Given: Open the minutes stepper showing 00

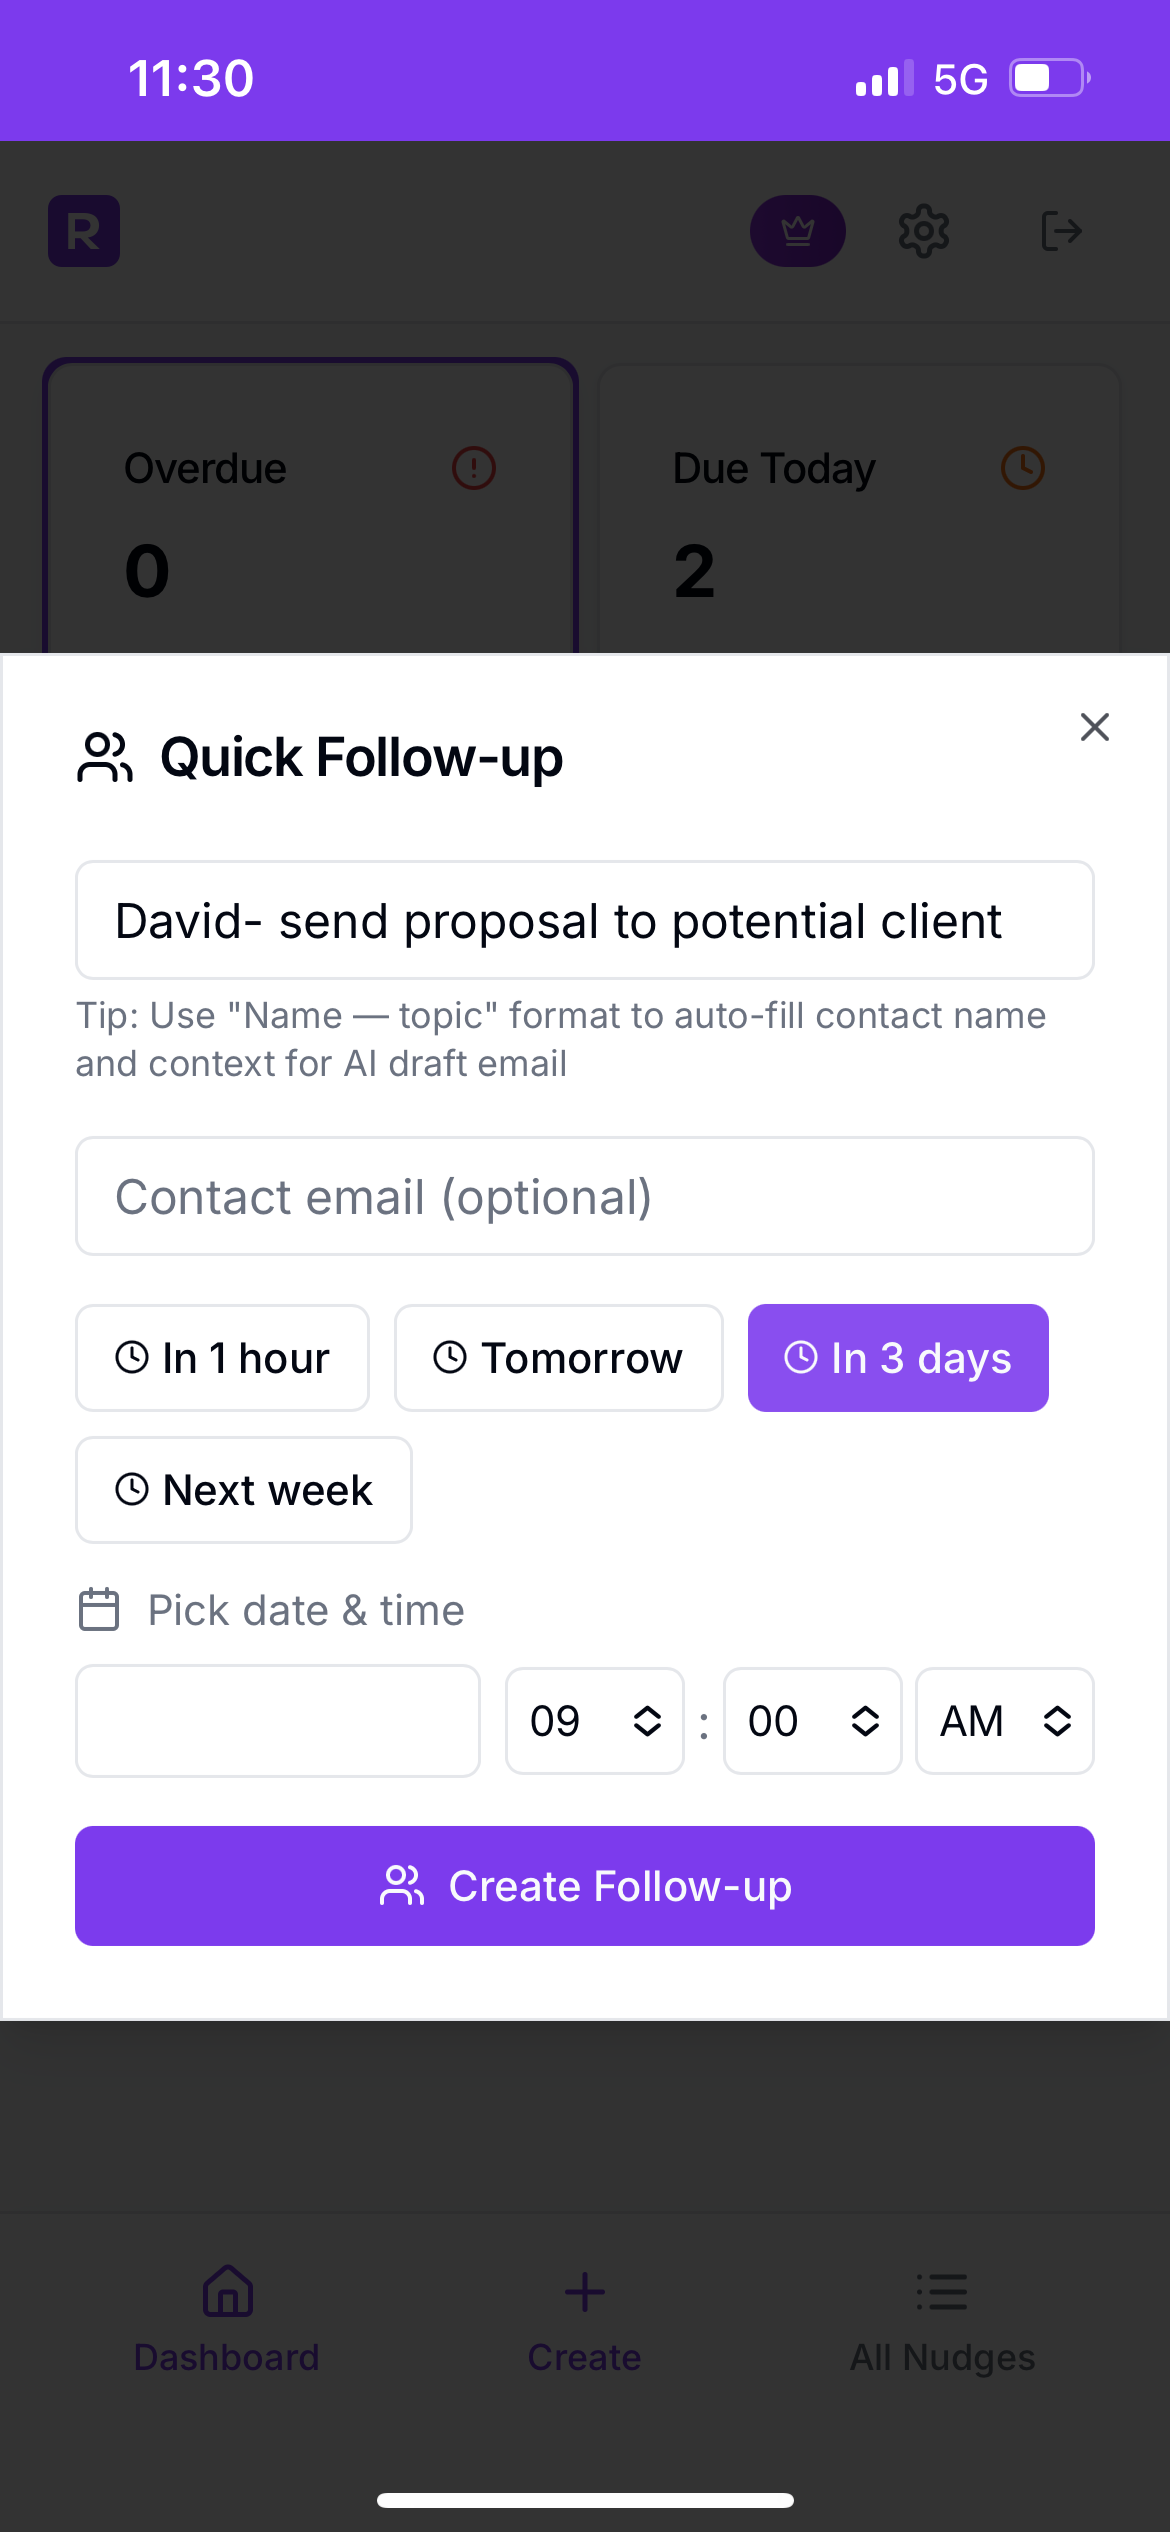Looking at the screenshot, I should [x=813, y=1721].
